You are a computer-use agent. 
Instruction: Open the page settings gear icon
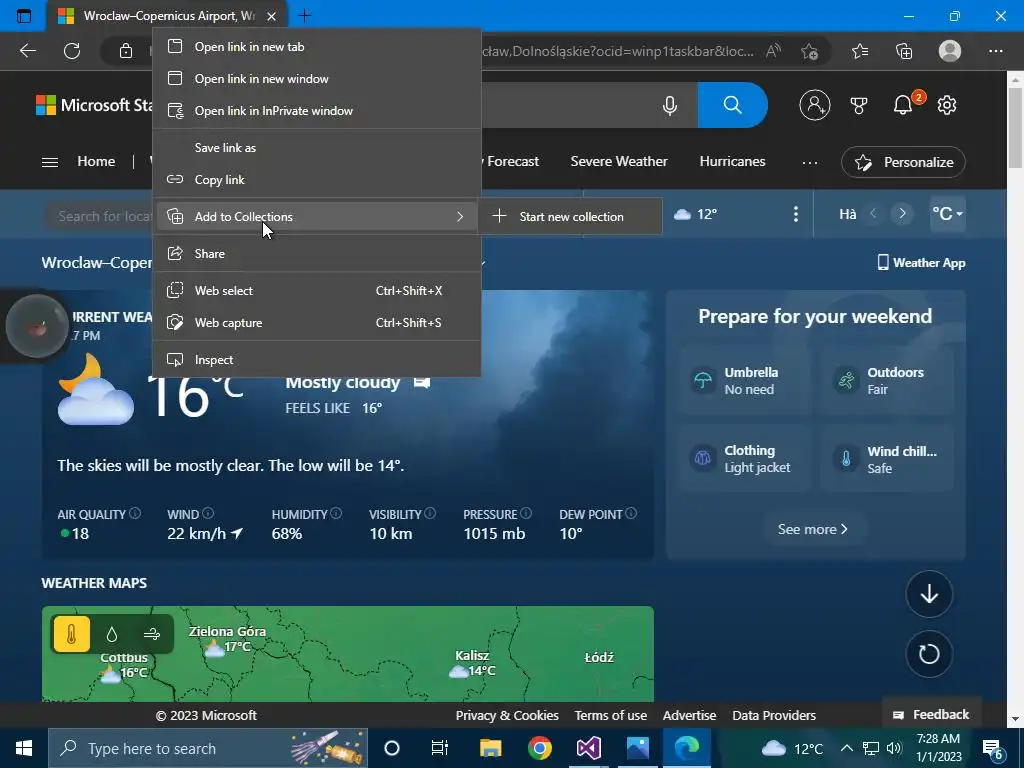[x=947, y=105]
